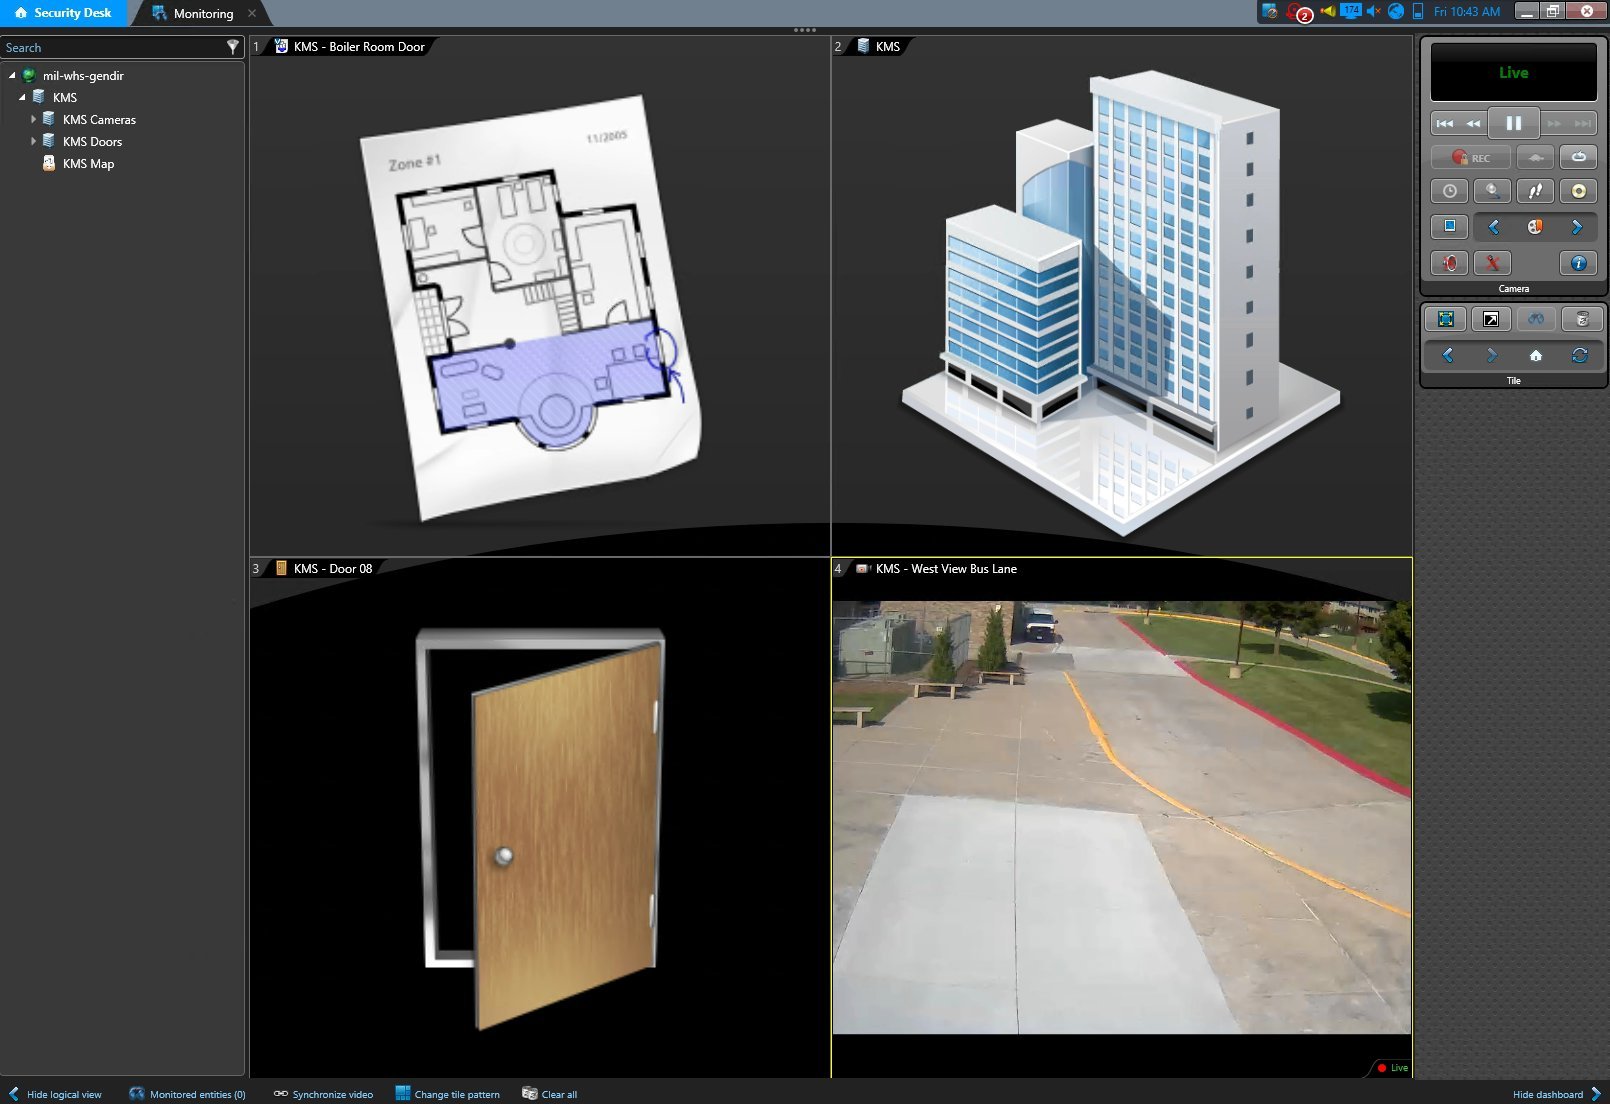Toggle slow motion turtle button

pos(1535,158)
